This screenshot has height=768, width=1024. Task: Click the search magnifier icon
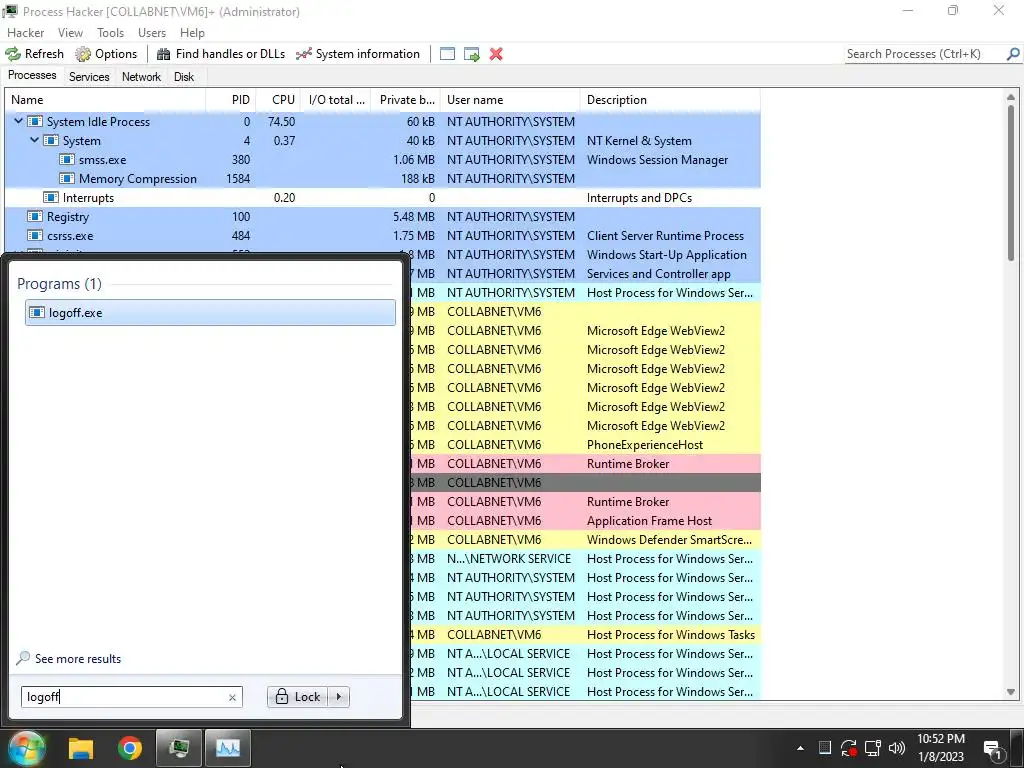click(1013, 54)
